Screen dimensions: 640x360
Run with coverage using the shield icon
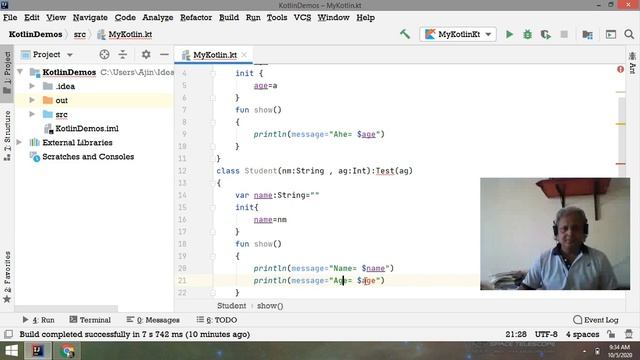click(x=545, y=34)
